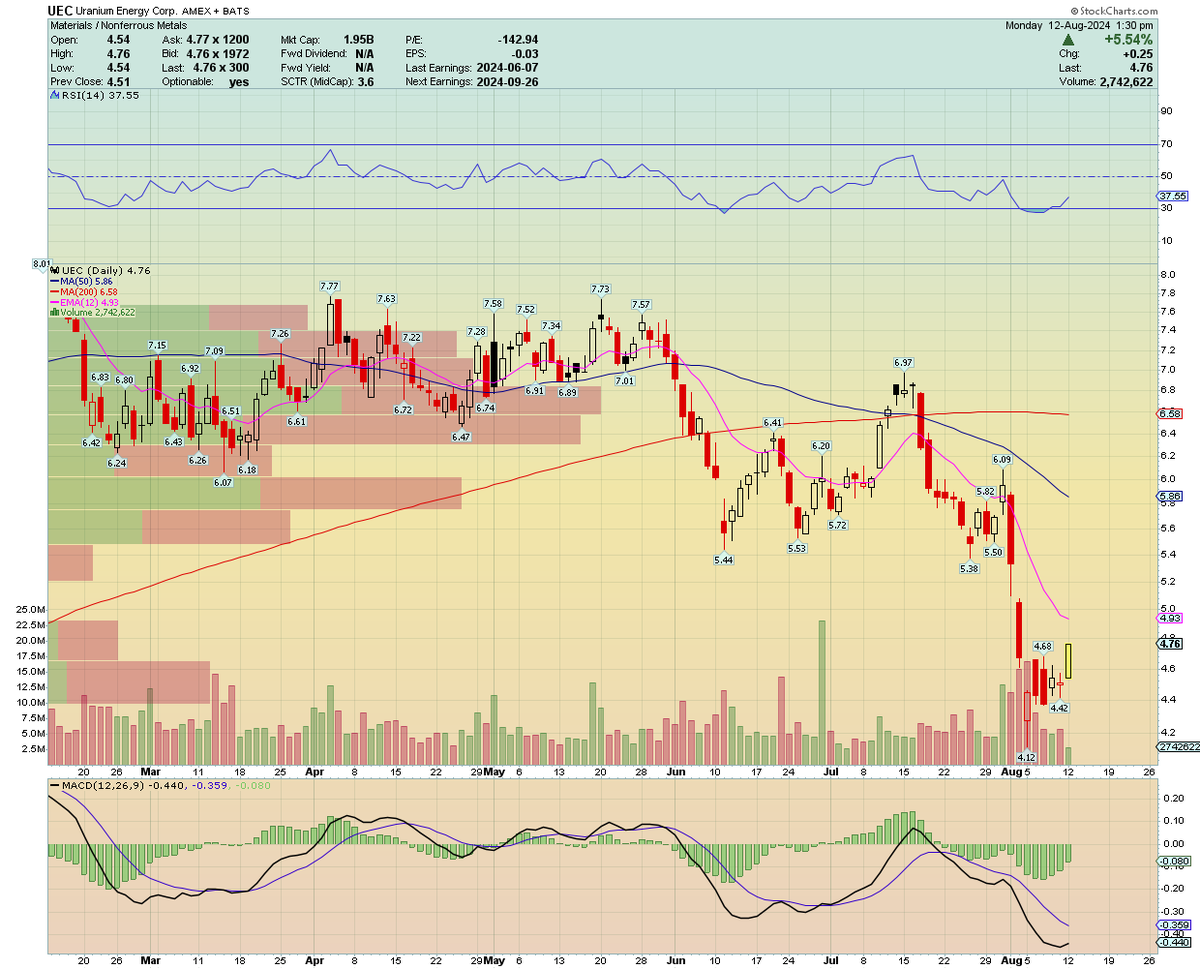Select the Materials / Nonferrous Metals sector text

point(121,25)
